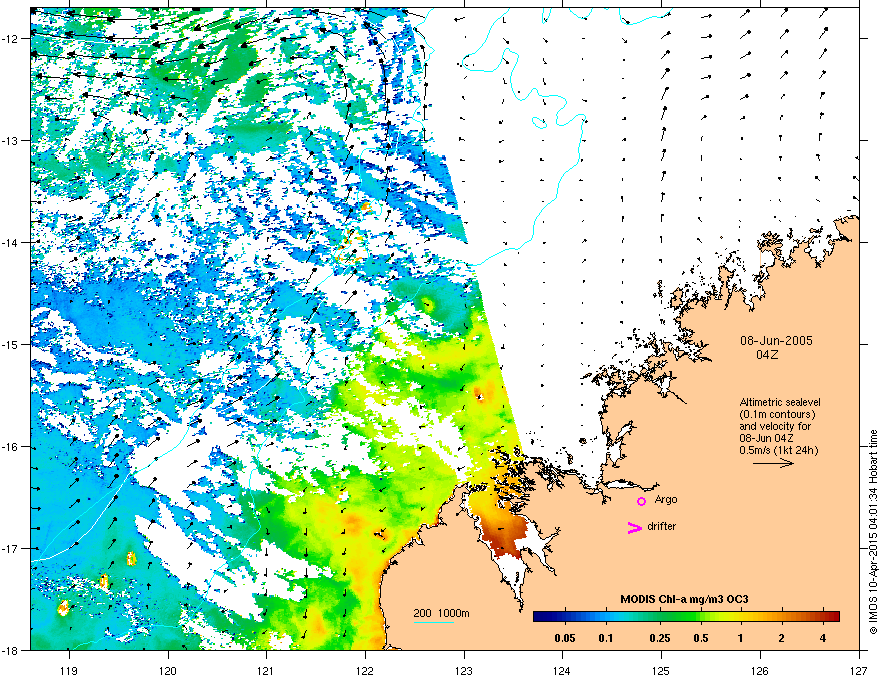
Task: Click the dark red end of the Chl-a colorbar
Action: [831, 616]
